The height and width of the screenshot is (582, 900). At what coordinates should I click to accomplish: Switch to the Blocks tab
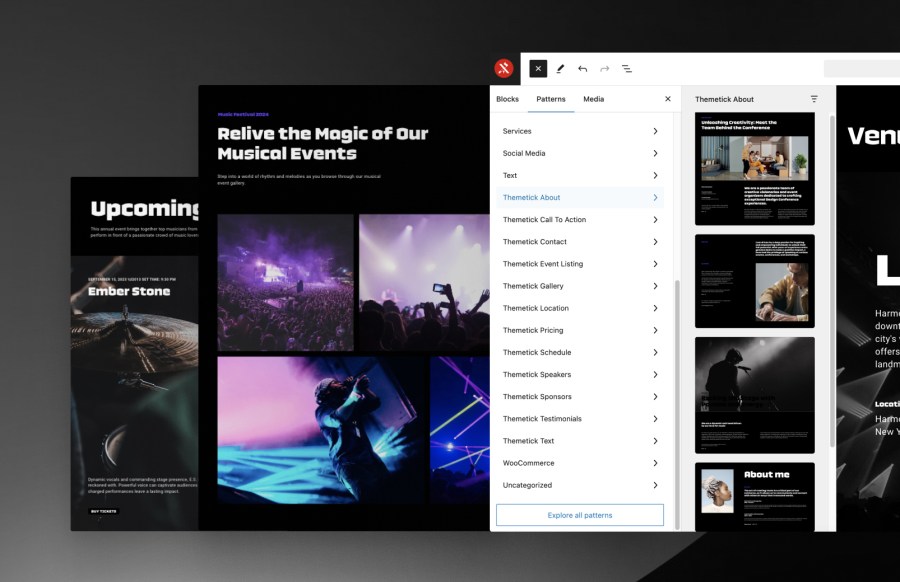[507, 99]
